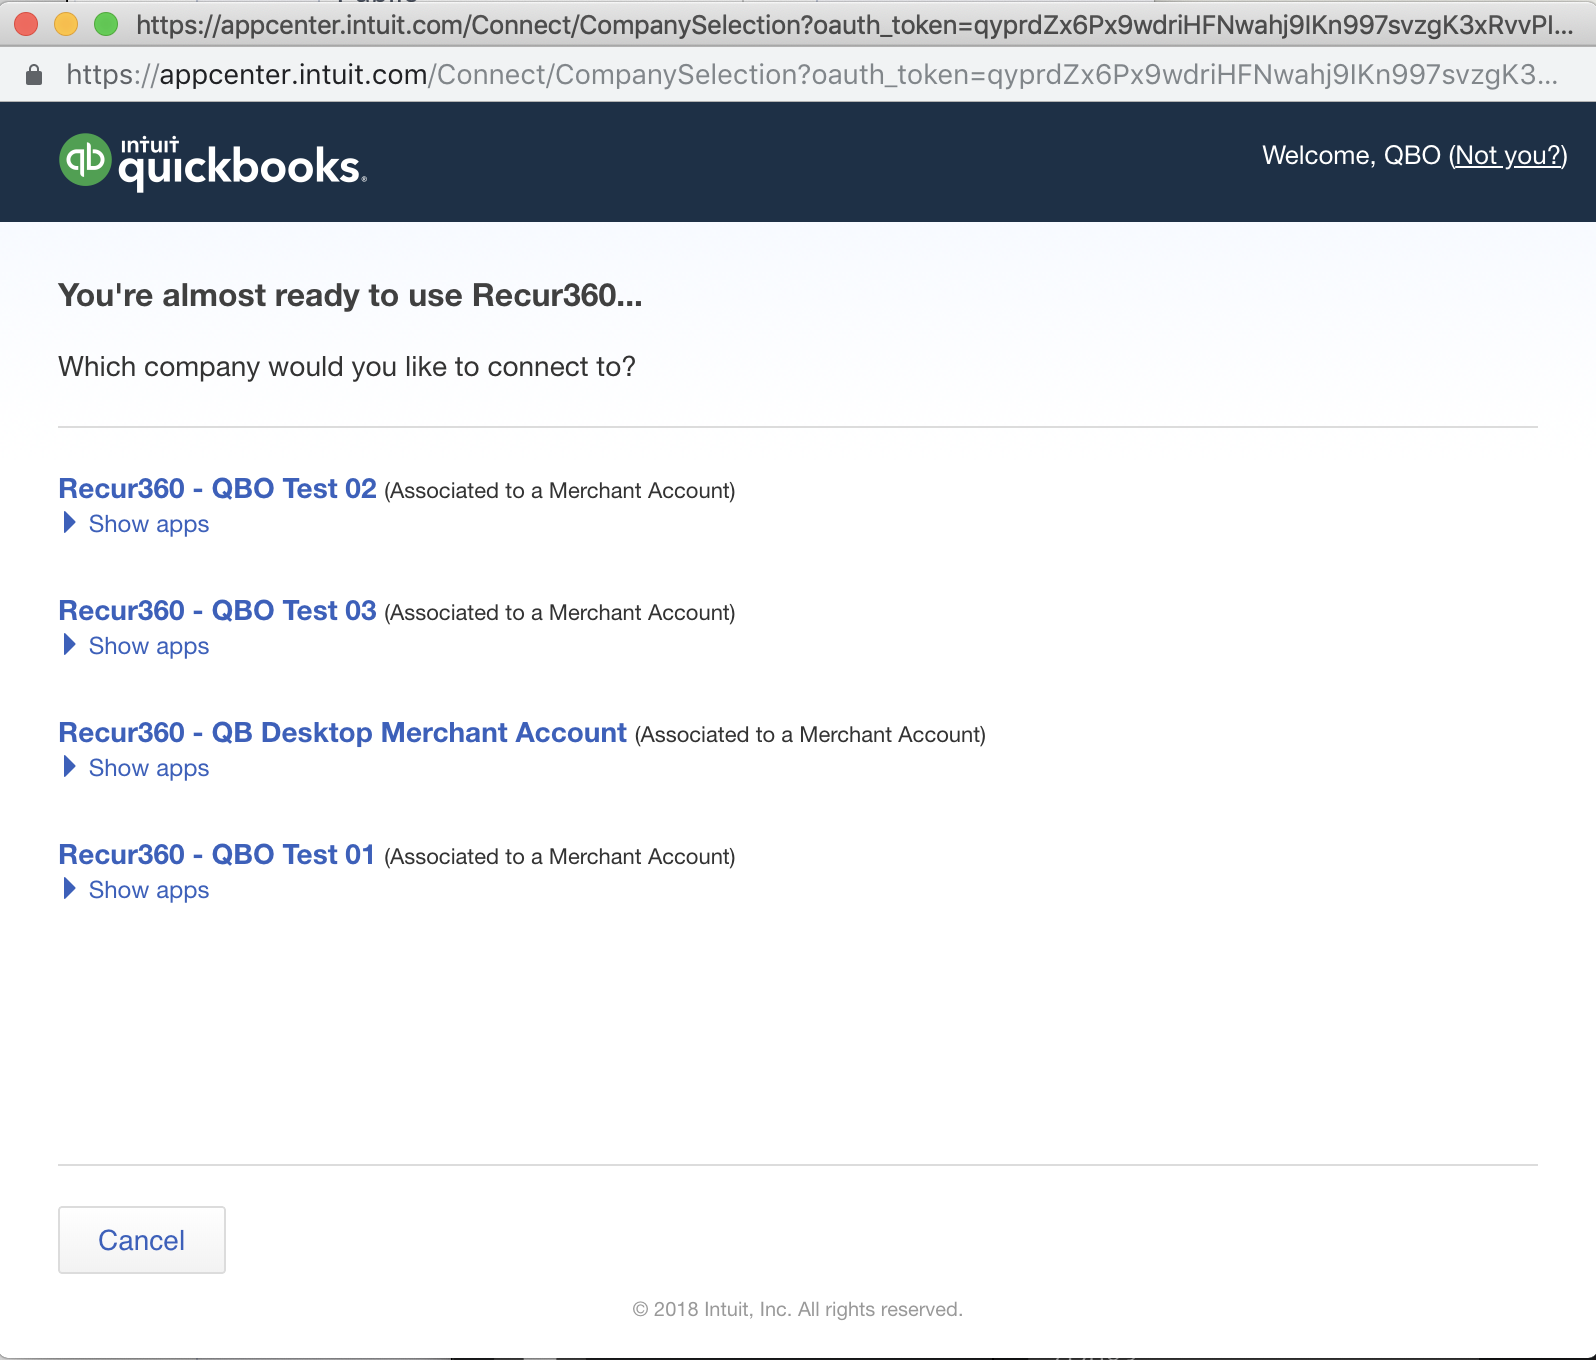The height and width of the screenshot is (1360, 1596).
Task: Minimize window using the yellow button
Action: pyautogui.click(x=66, y=24)
